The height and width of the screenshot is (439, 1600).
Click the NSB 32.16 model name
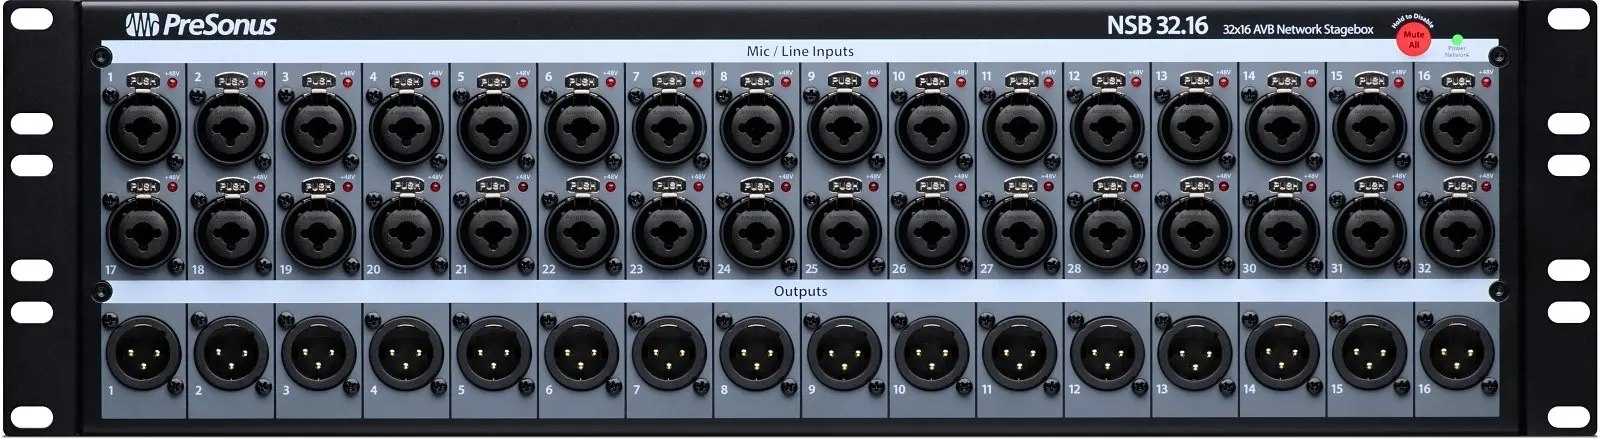point(1157,27)
